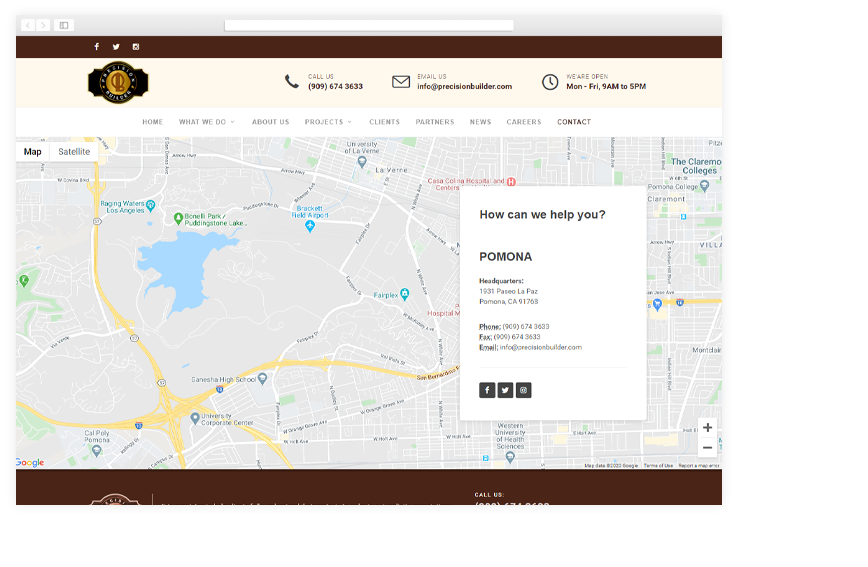Open map Terms of Use link
Viewport: 868px width, 567px height.
[x=658, y=466]
